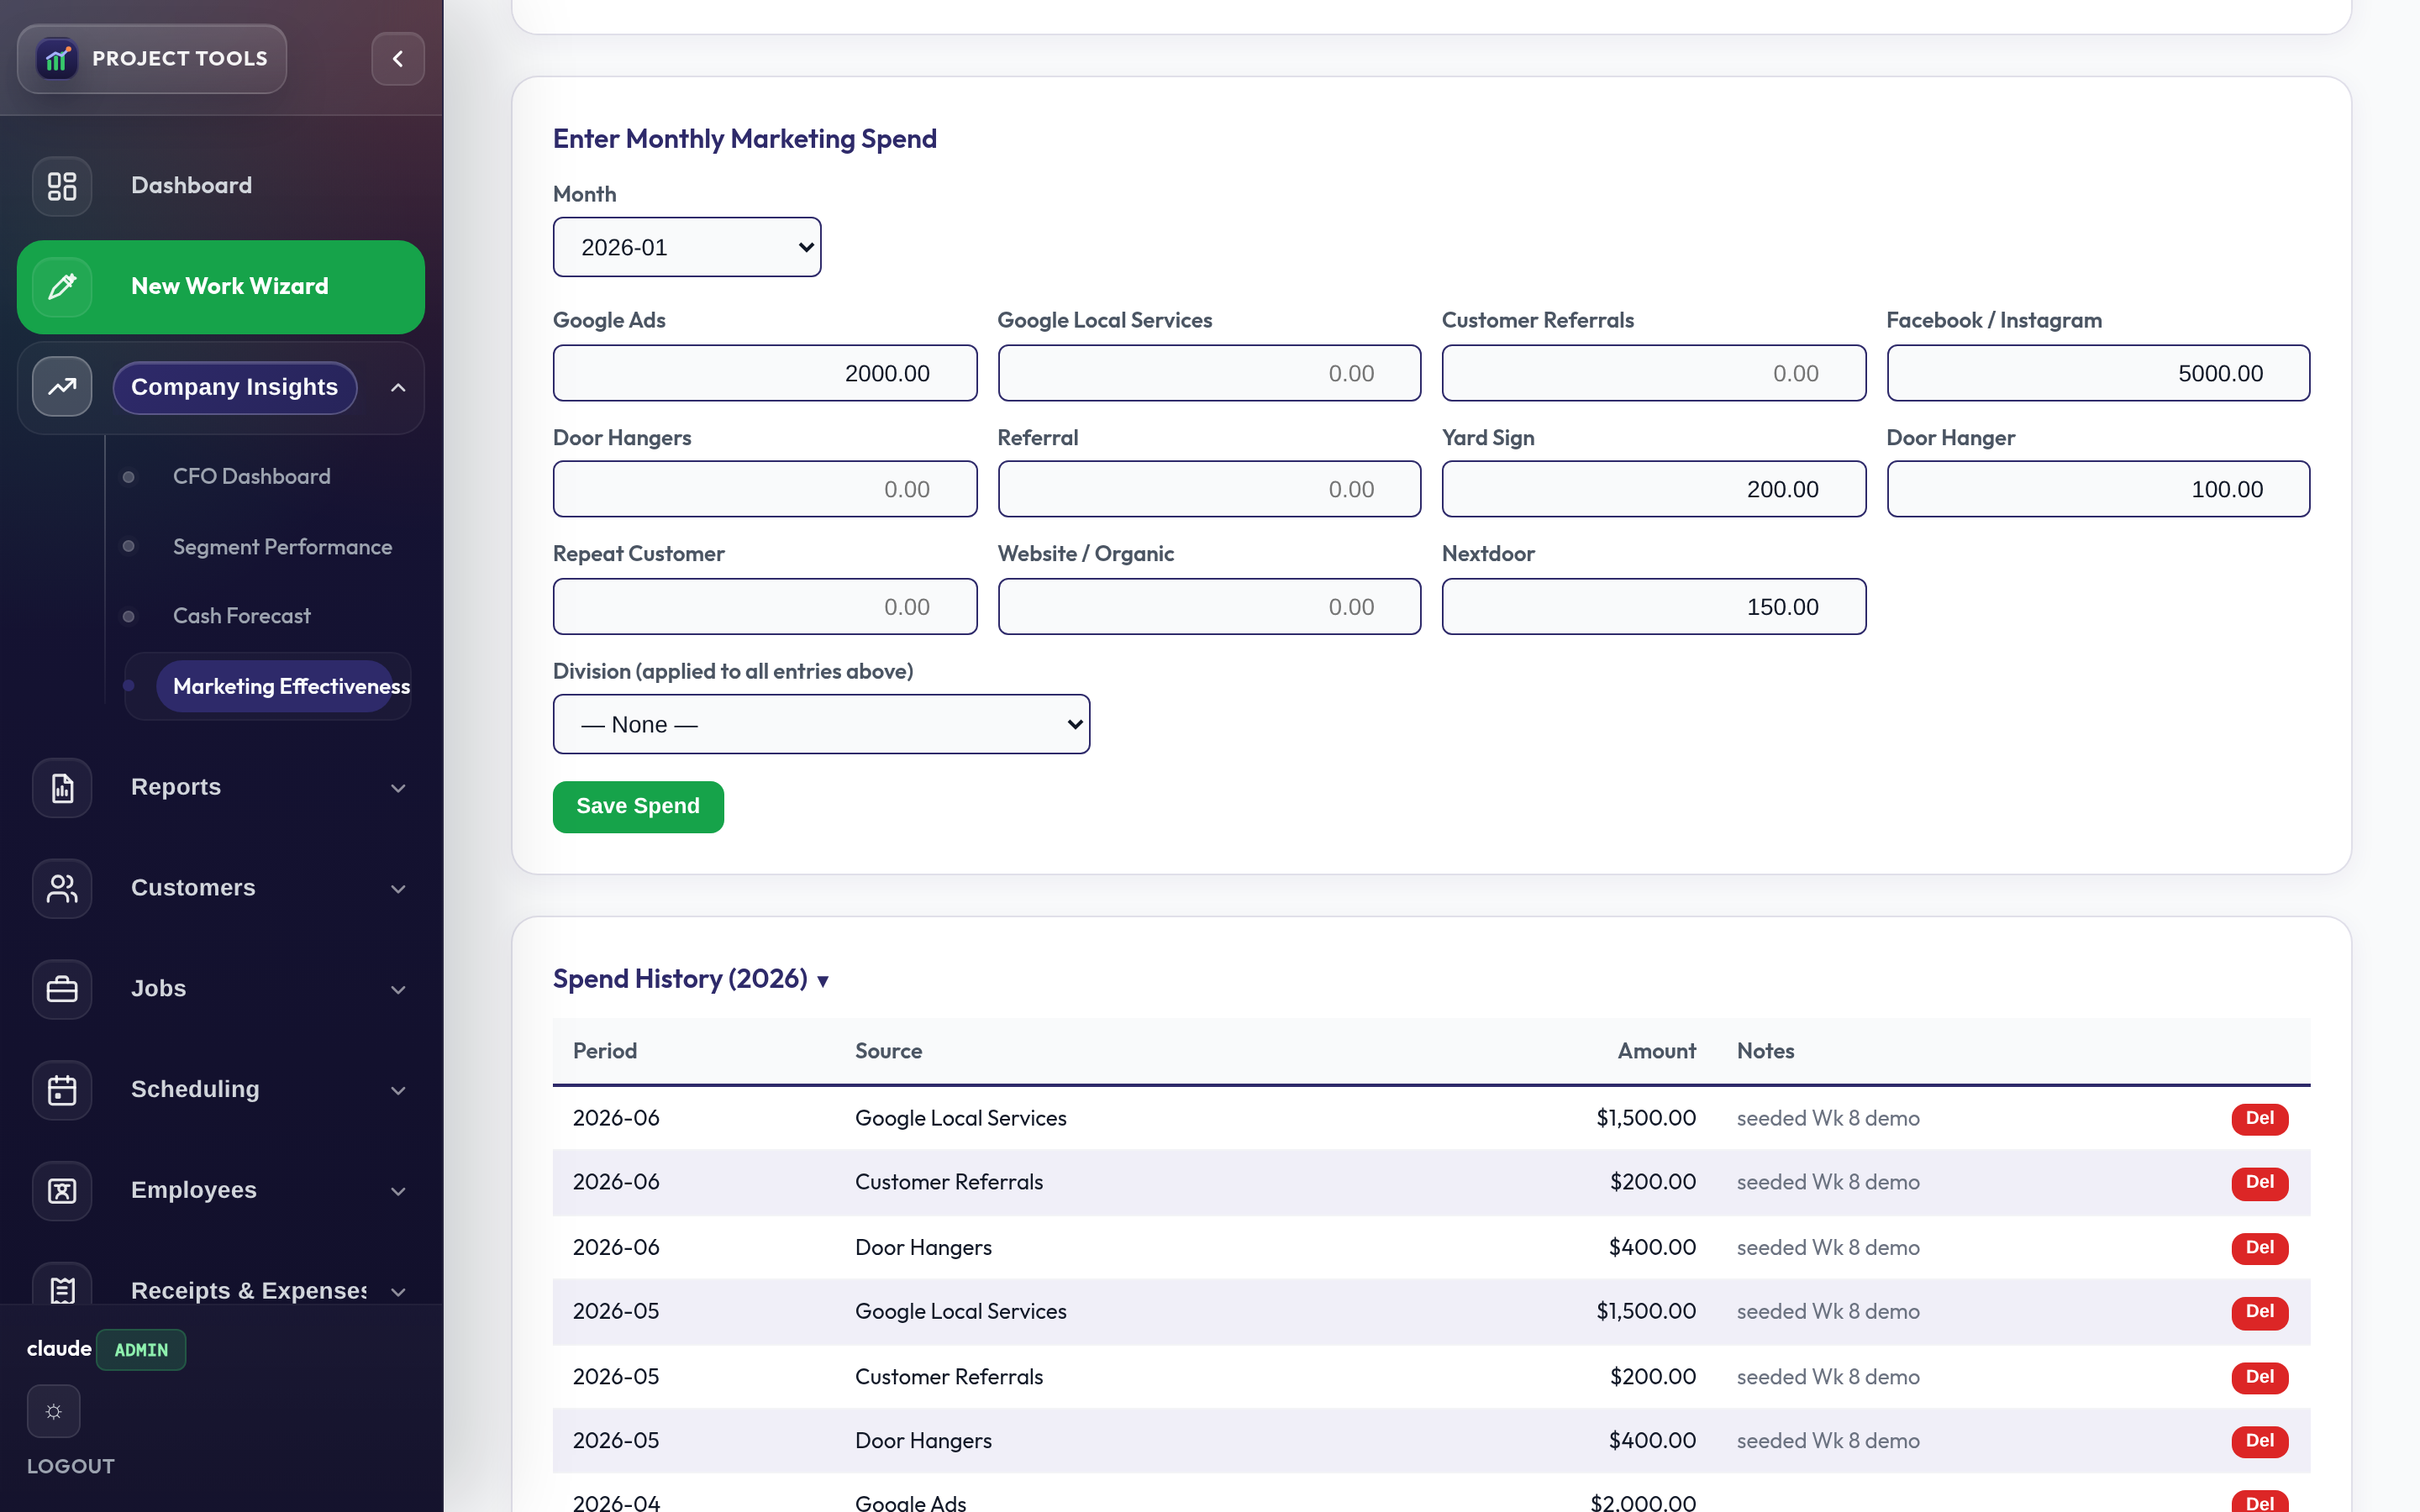Open the Division dropdown showing None

coord(821,724)
